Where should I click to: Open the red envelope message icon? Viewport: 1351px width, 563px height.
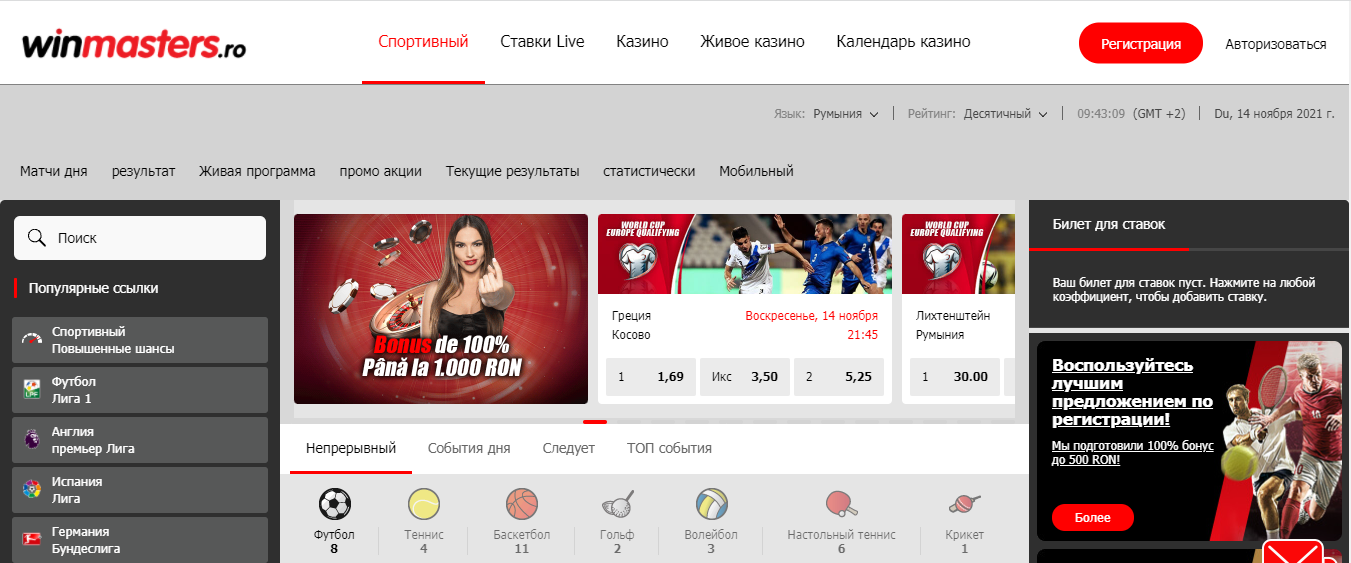click(x=1293, y=552)
